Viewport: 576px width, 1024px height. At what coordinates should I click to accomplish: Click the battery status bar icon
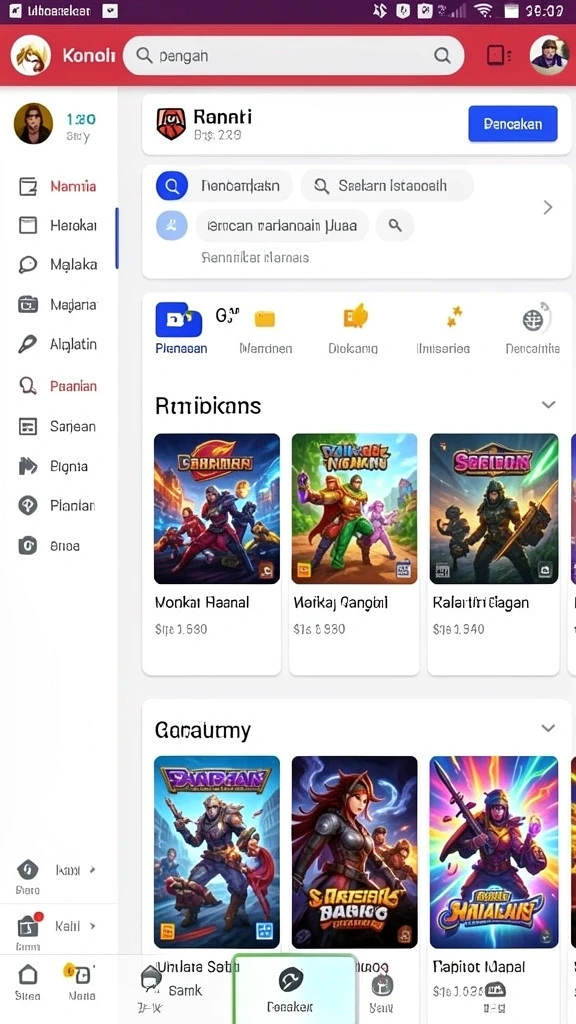511,11
